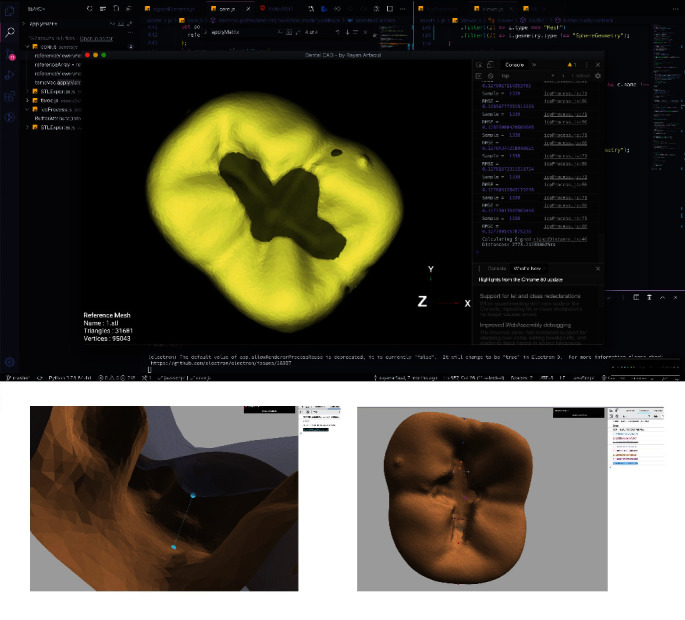Screen dimensions: 685x620
Task: Switch to the index.html editor tab
Action: coord(276,9)
